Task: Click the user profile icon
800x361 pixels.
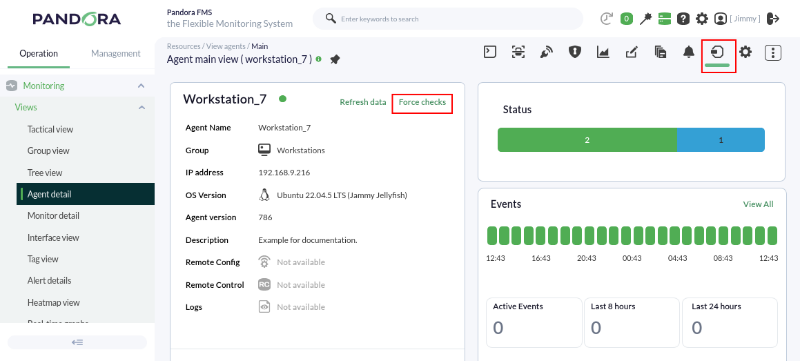Action: click(720, 19)
